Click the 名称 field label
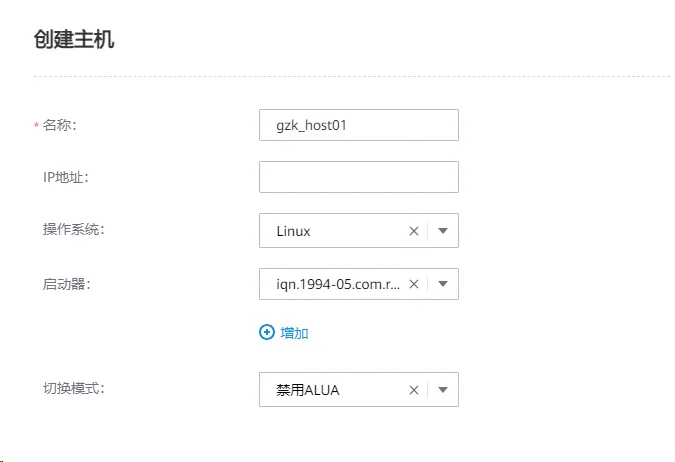The image size is (675, 462). [x=60, y=125]
